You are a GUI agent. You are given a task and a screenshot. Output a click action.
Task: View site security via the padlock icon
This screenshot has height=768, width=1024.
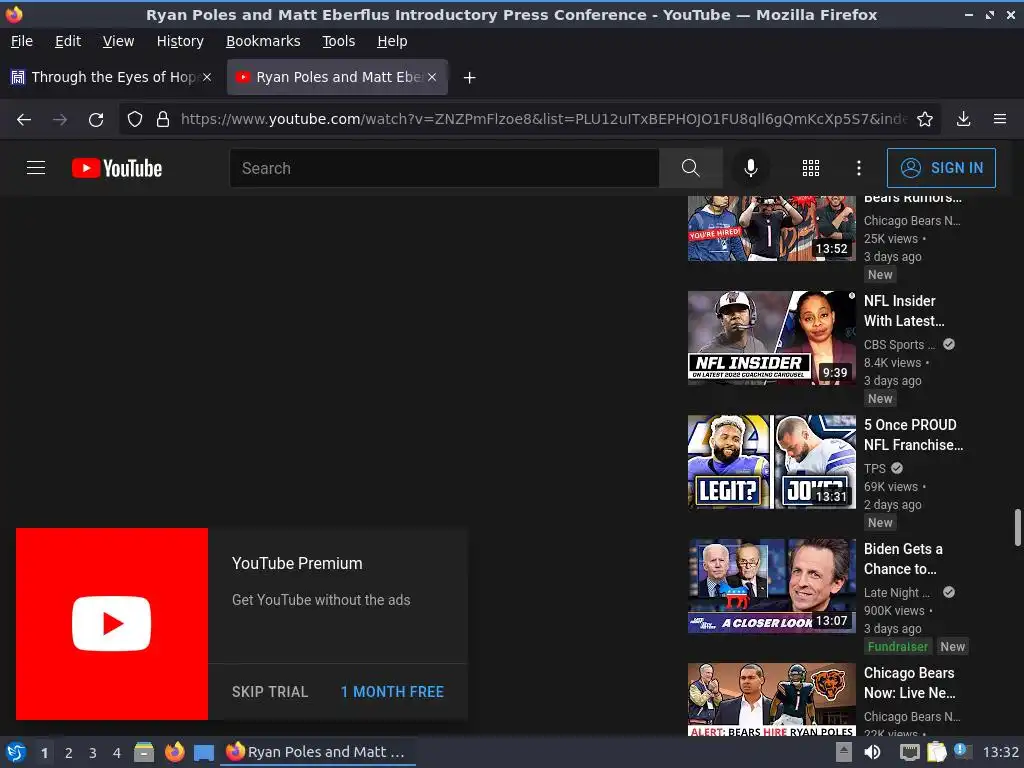click(x=163, y=120)
